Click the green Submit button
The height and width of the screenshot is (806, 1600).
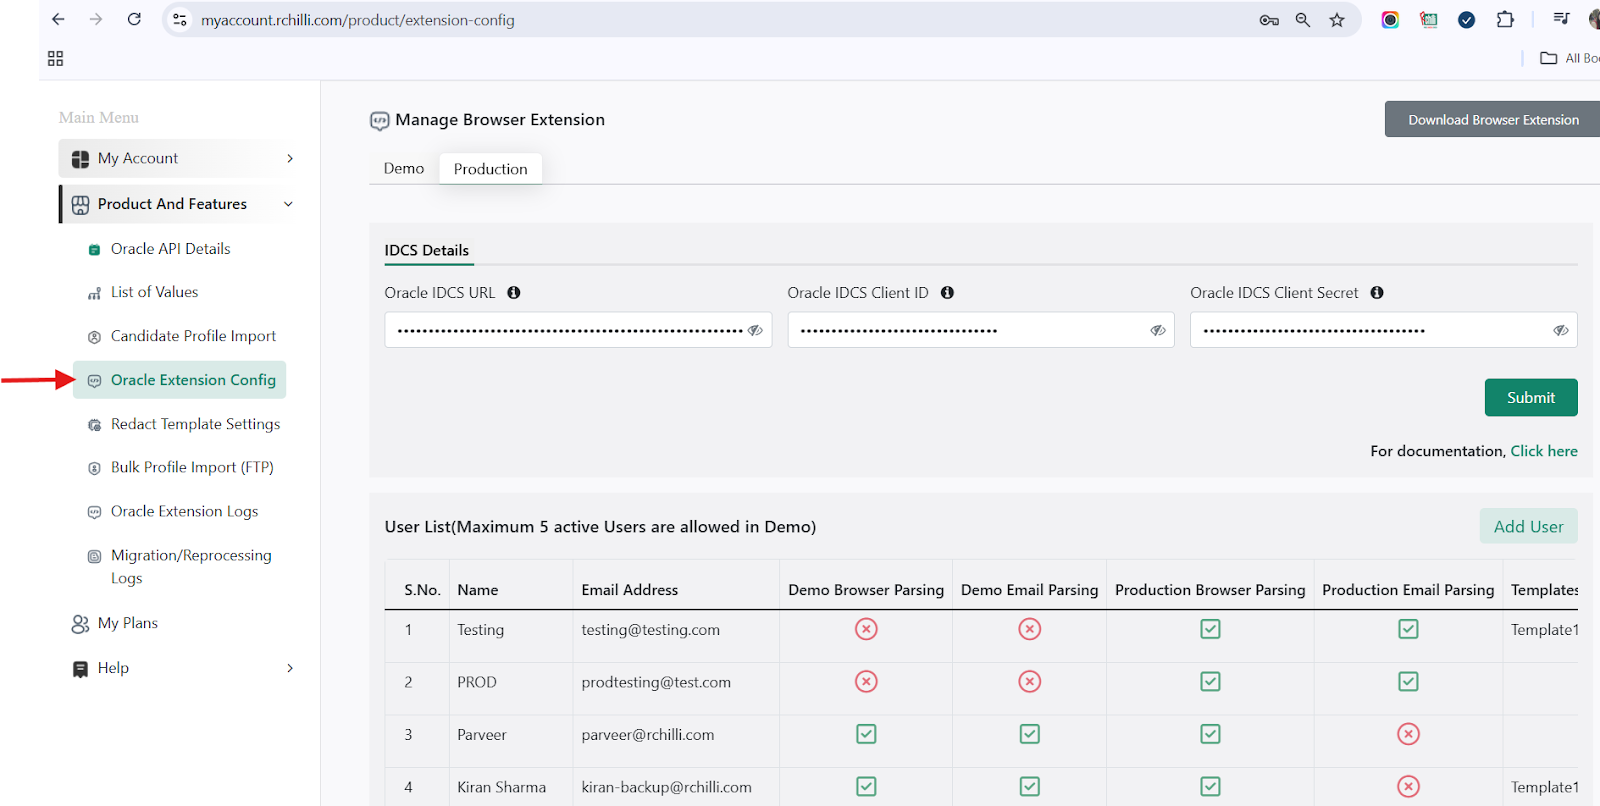(x=1531, y=397)
